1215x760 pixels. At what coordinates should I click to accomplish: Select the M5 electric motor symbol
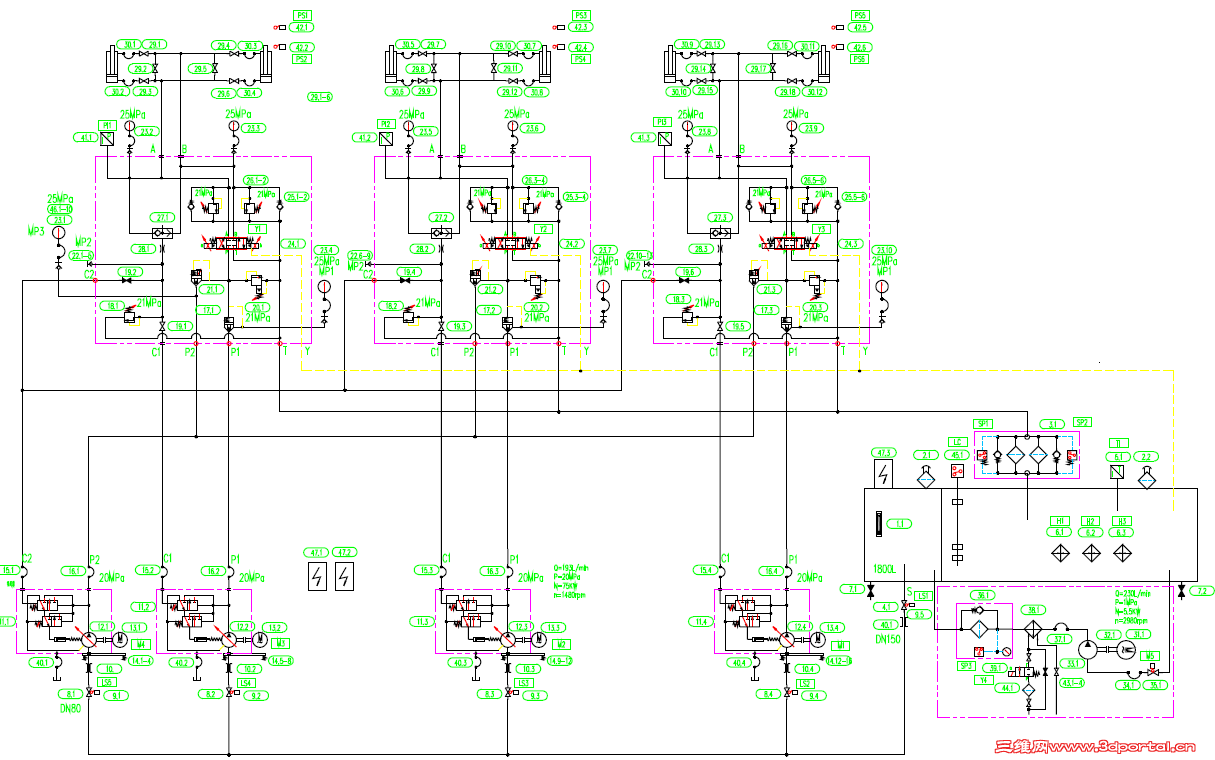click(1126, 649)
